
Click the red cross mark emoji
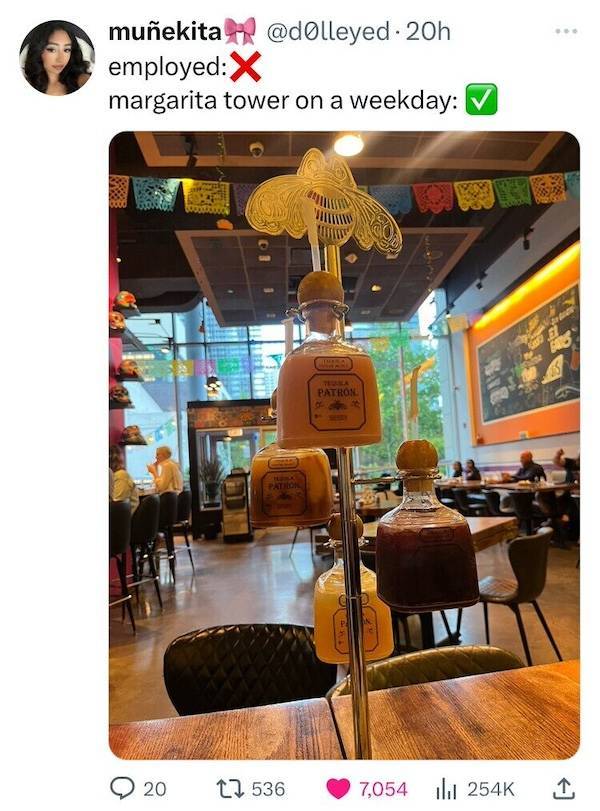coord(245,67)
